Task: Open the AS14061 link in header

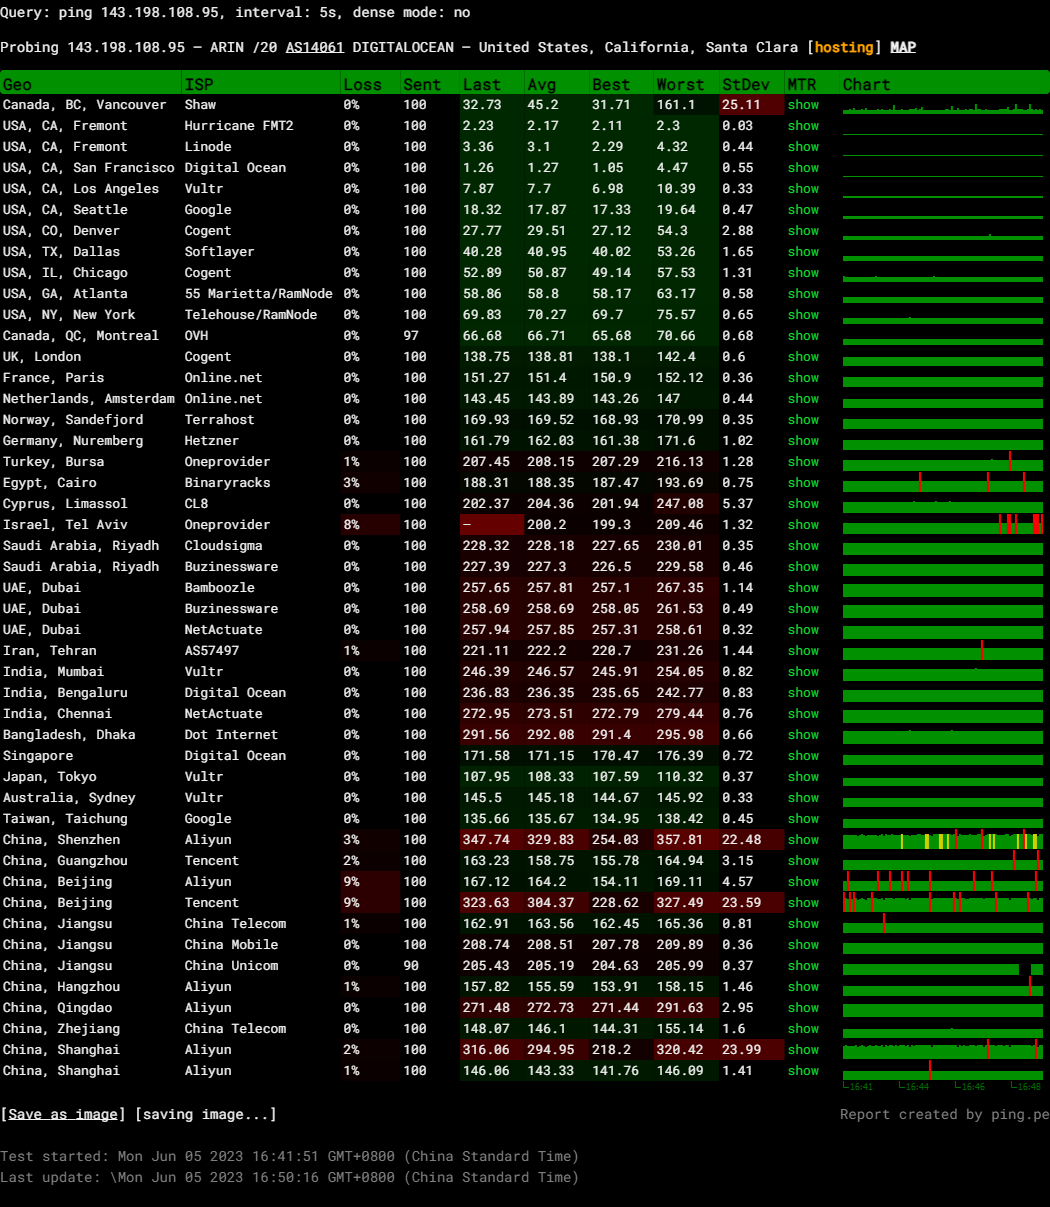Action: (x=315, y=47)
